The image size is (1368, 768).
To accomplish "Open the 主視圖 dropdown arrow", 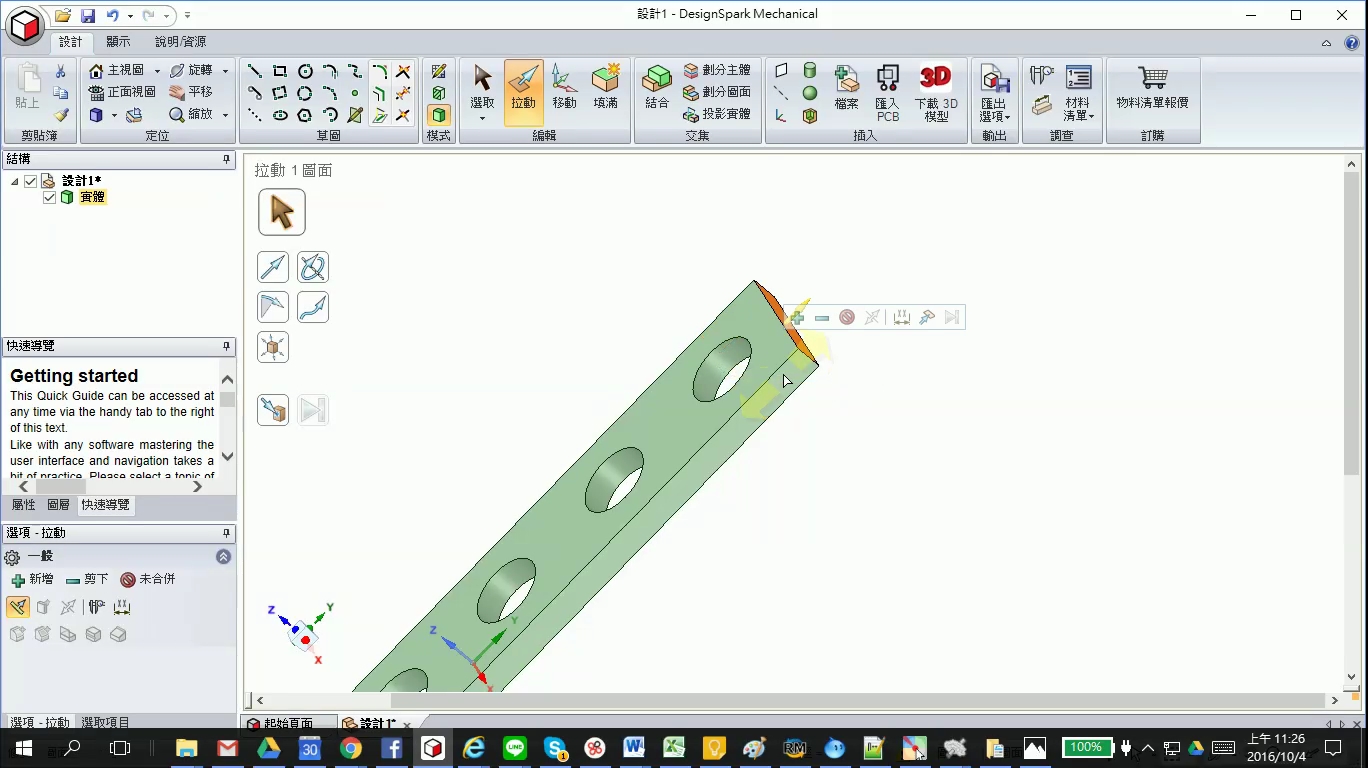I will click(157, 71).
